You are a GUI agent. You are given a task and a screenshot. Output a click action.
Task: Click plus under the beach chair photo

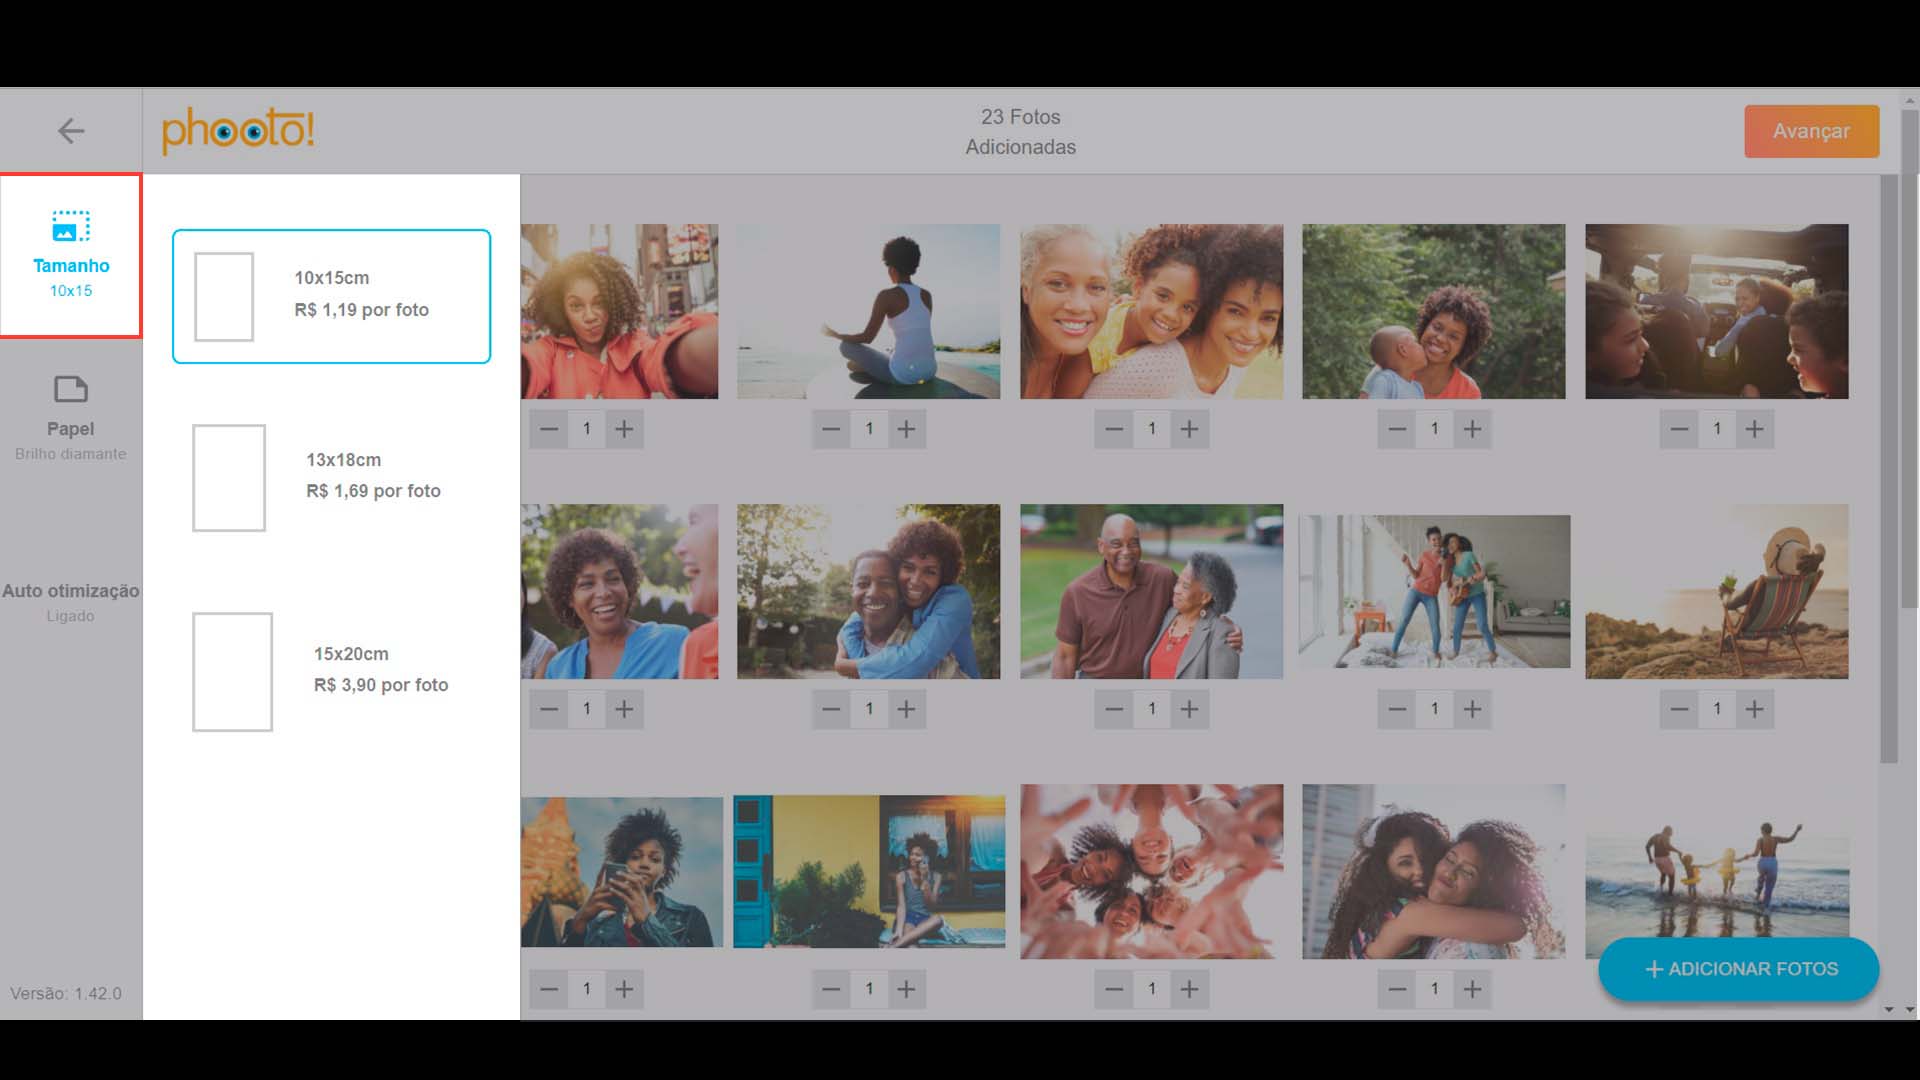pyautogui.click(x=1754, y=709)
